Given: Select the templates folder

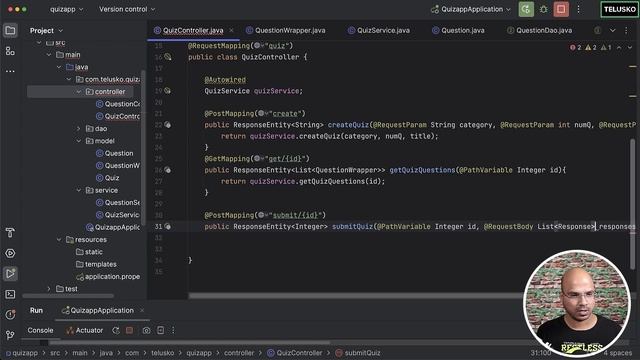Looking at the screenshot, I should [x=96, y=264].
